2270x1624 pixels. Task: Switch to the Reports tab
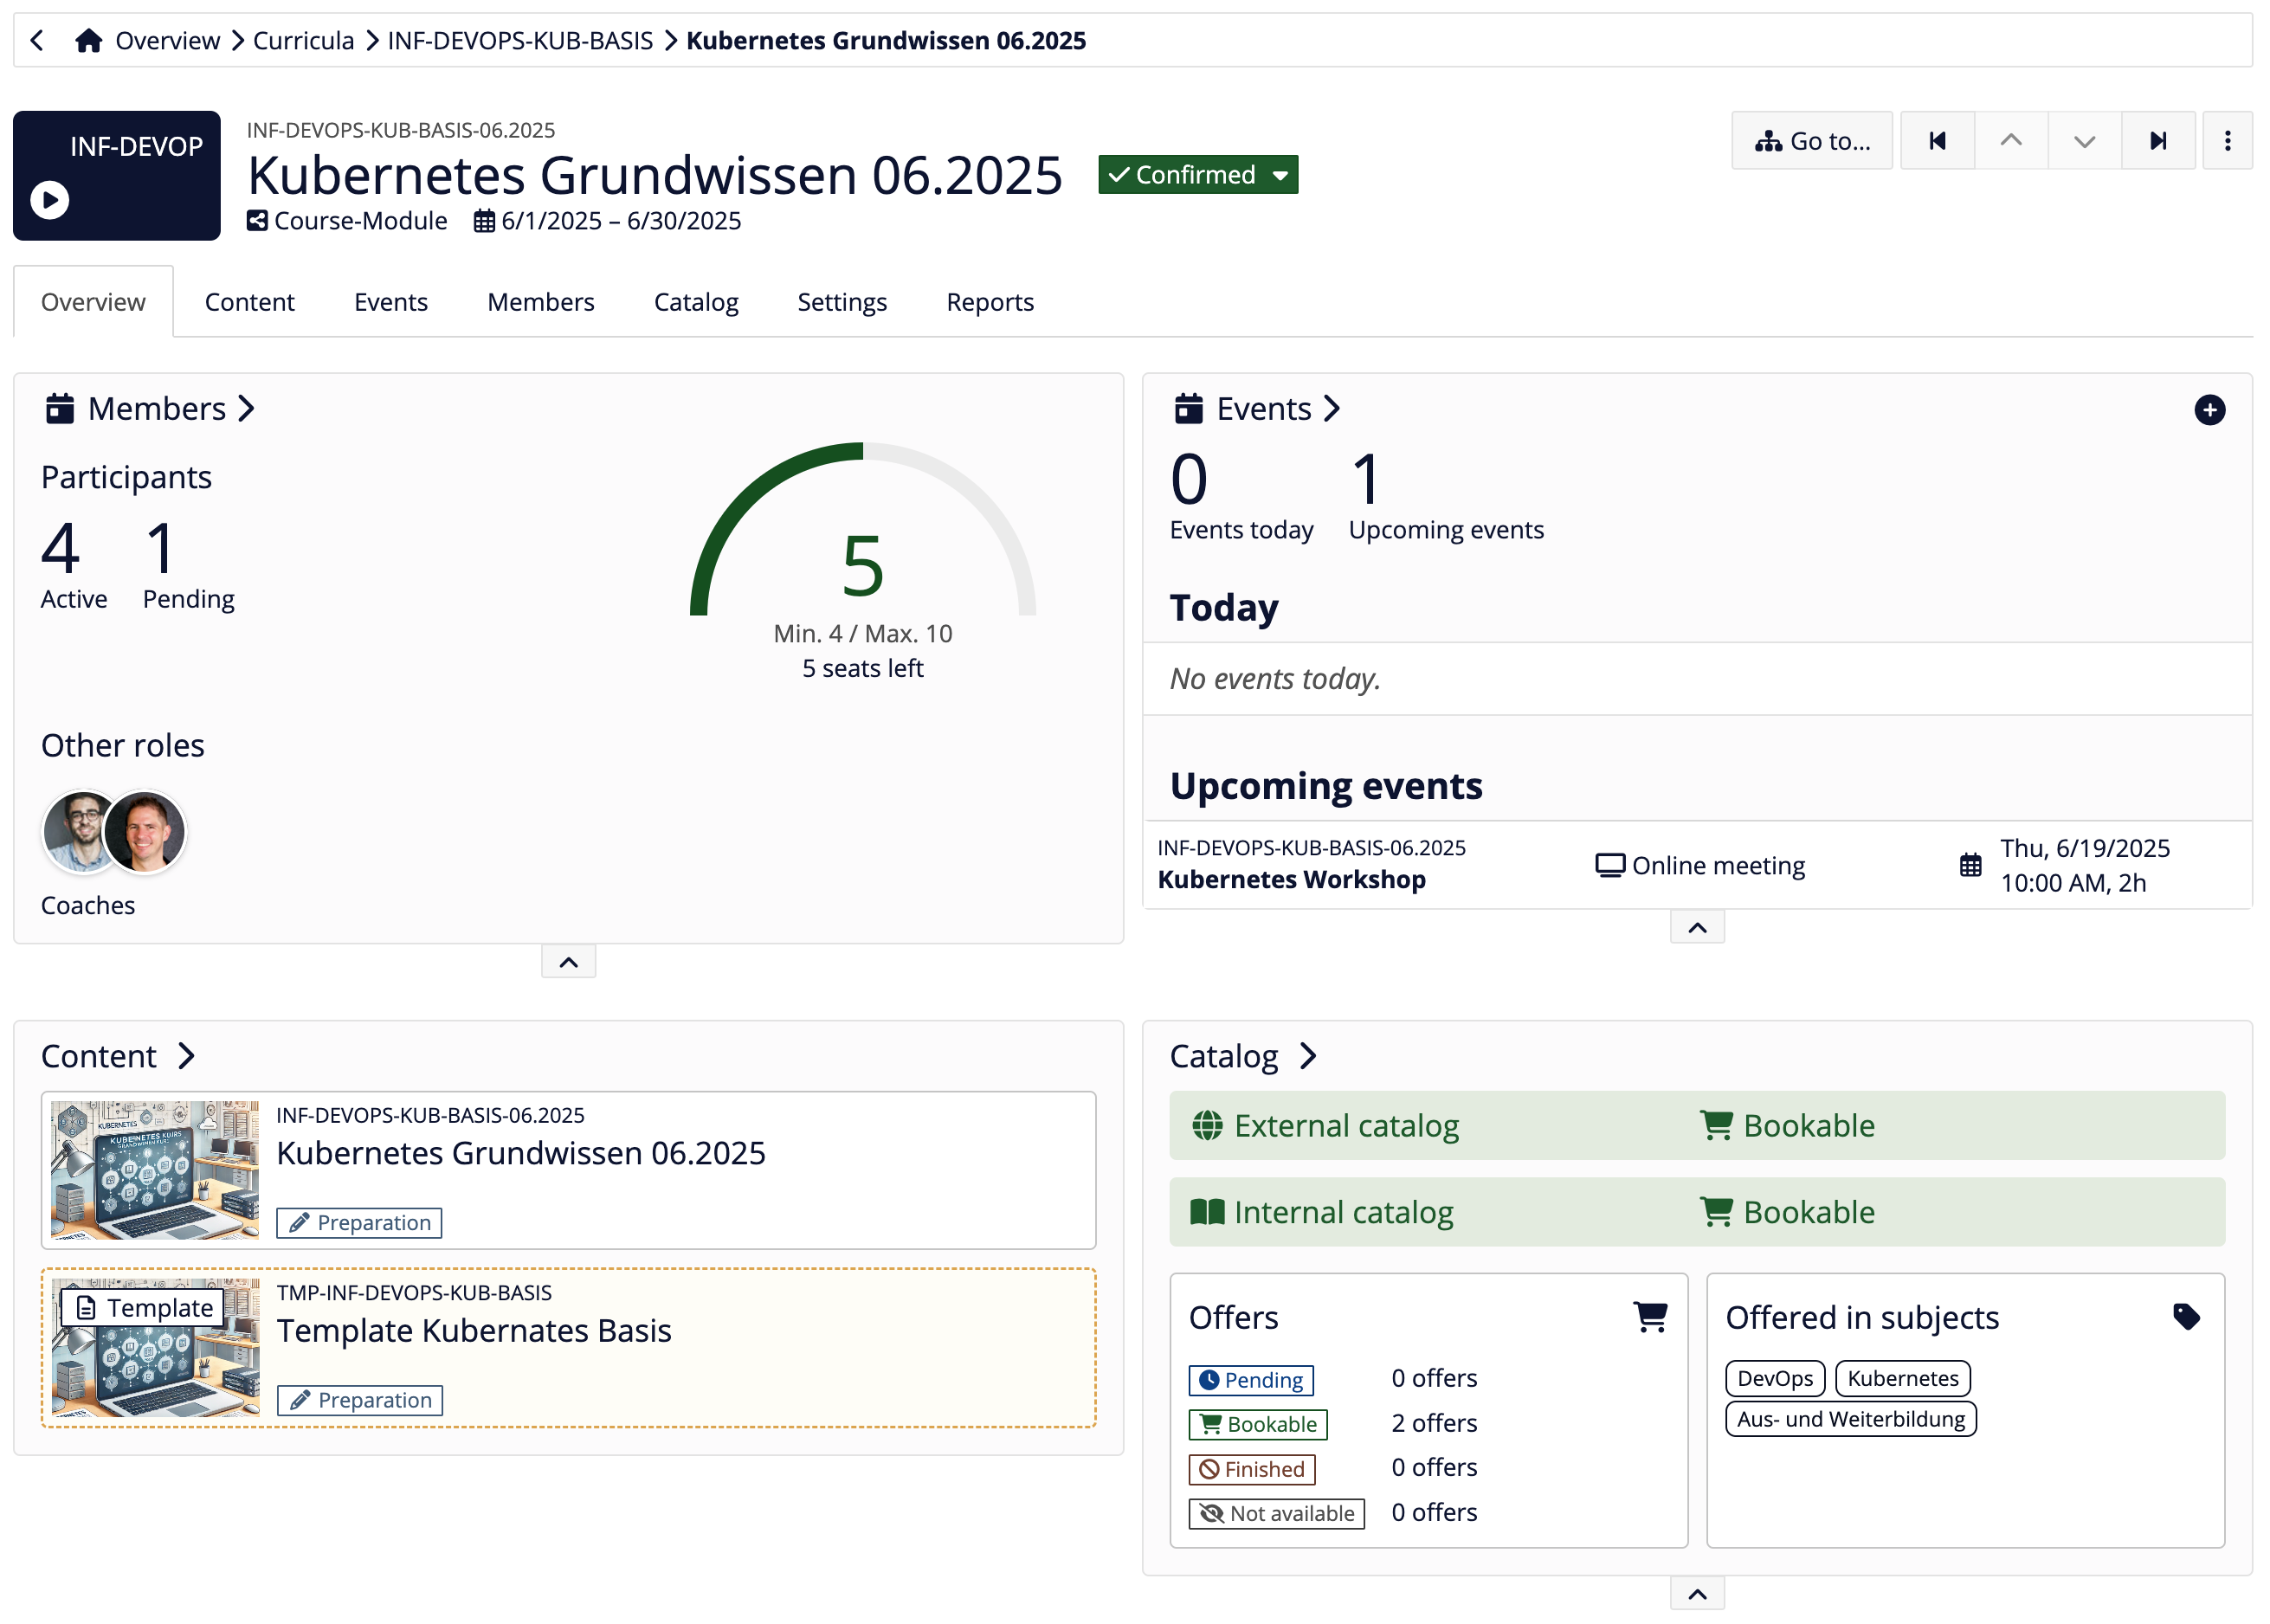989,302
